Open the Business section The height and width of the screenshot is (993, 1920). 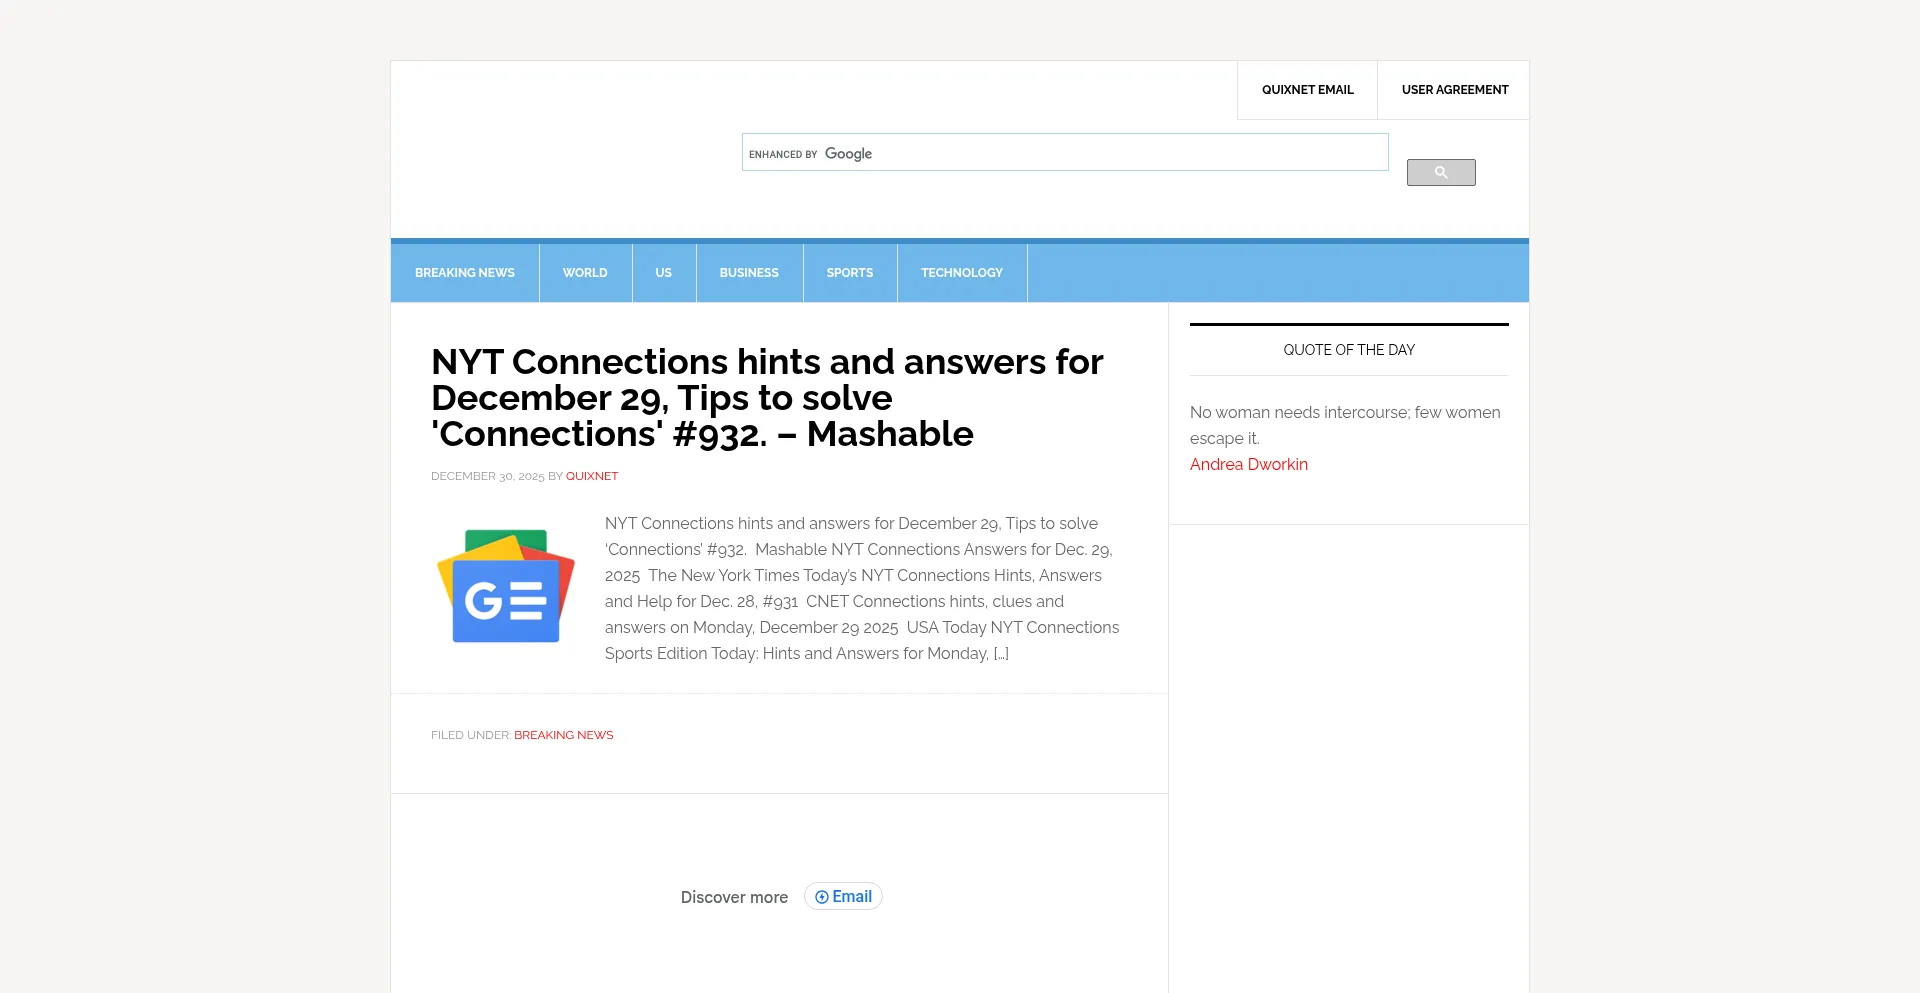(x=749, y=273)
